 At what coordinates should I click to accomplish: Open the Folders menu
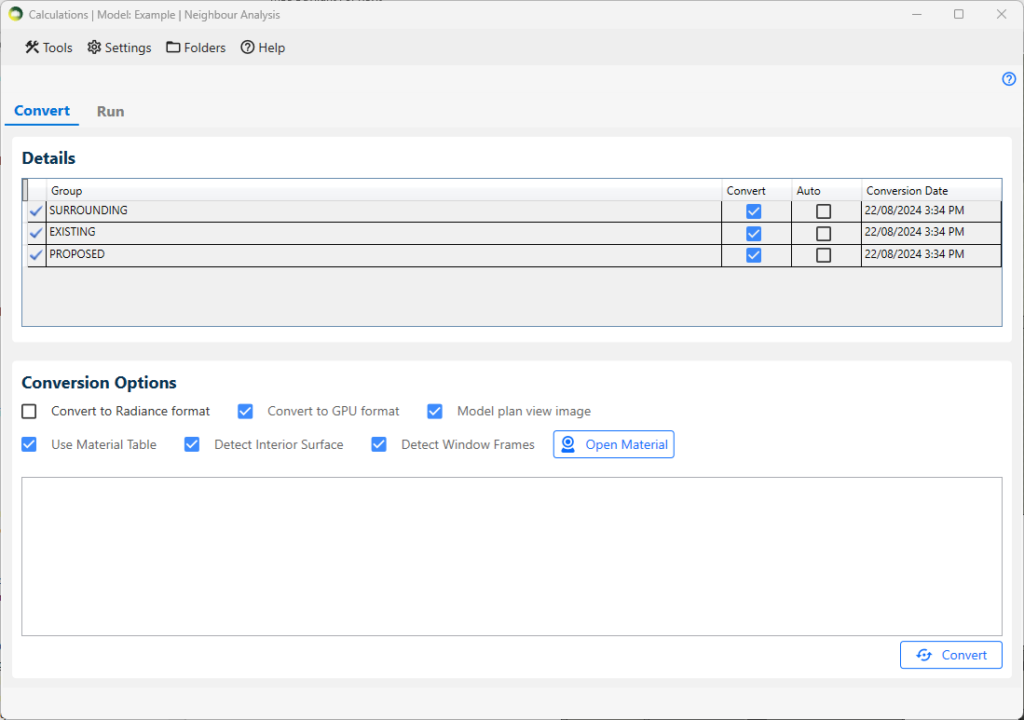tap(196, 48)
